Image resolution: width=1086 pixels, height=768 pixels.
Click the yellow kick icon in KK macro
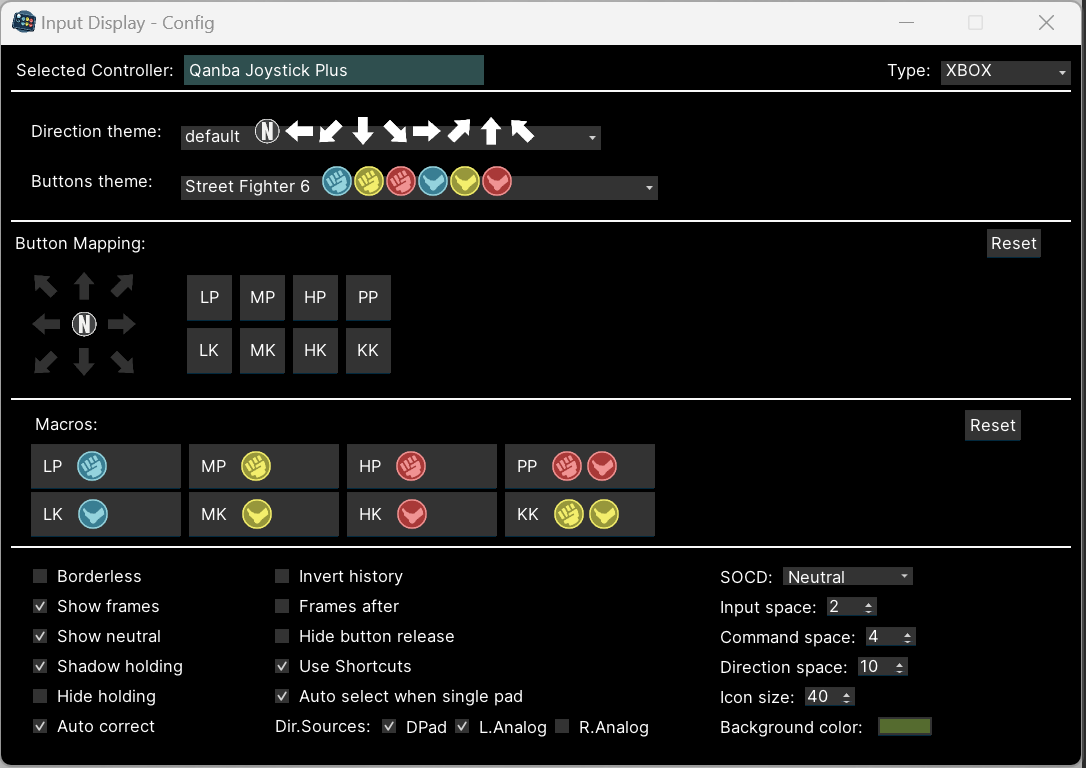click(604, 515)
